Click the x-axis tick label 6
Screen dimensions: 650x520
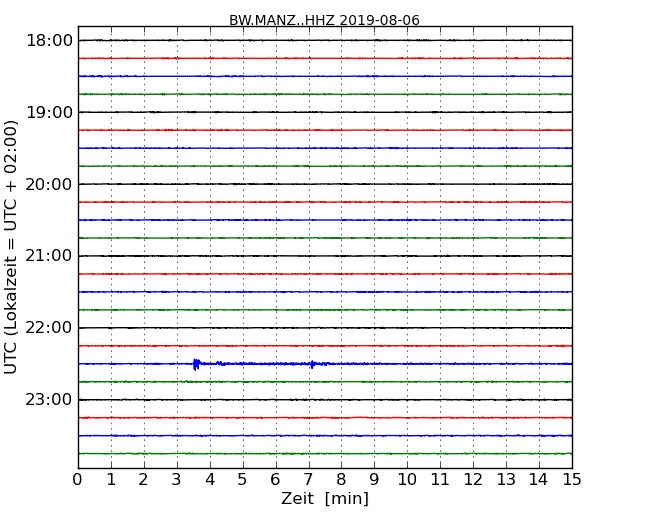(275, 479)
